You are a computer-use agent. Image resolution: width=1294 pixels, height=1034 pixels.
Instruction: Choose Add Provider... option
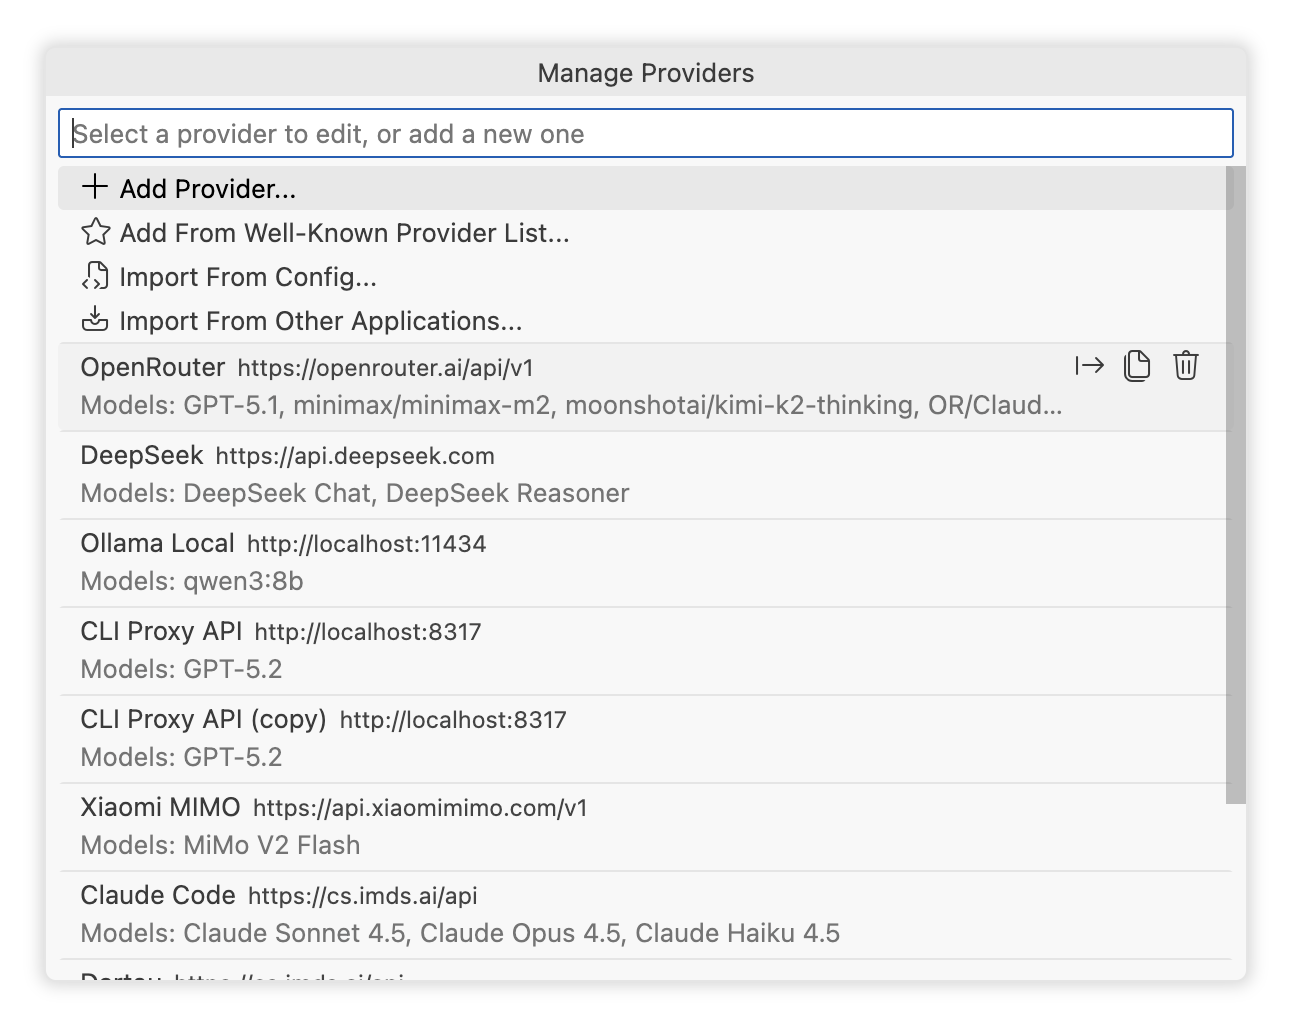click(x=645, y=188)
